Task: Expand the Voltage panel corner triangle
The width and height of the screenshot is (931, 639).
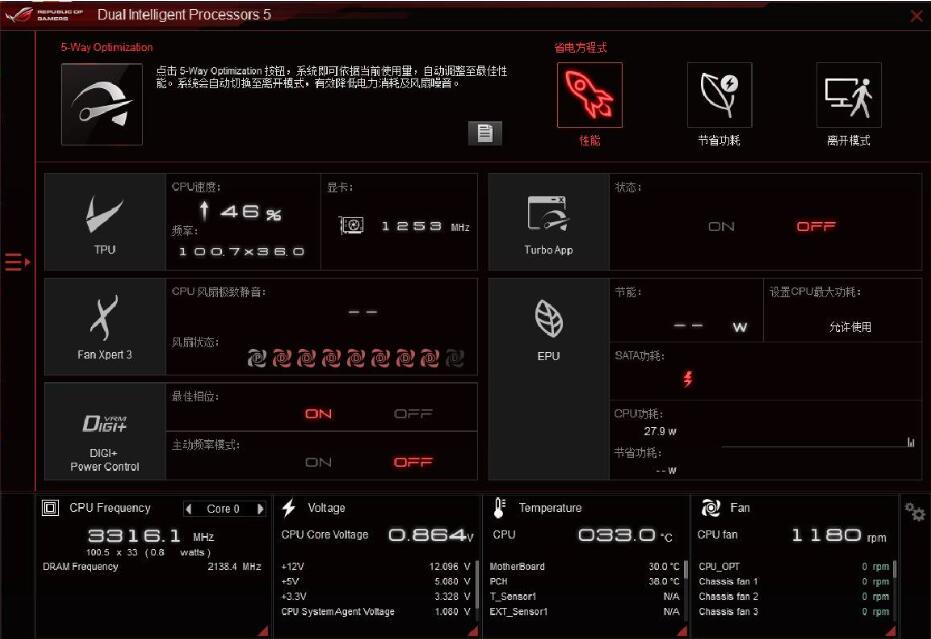Action: pos(472,631)
